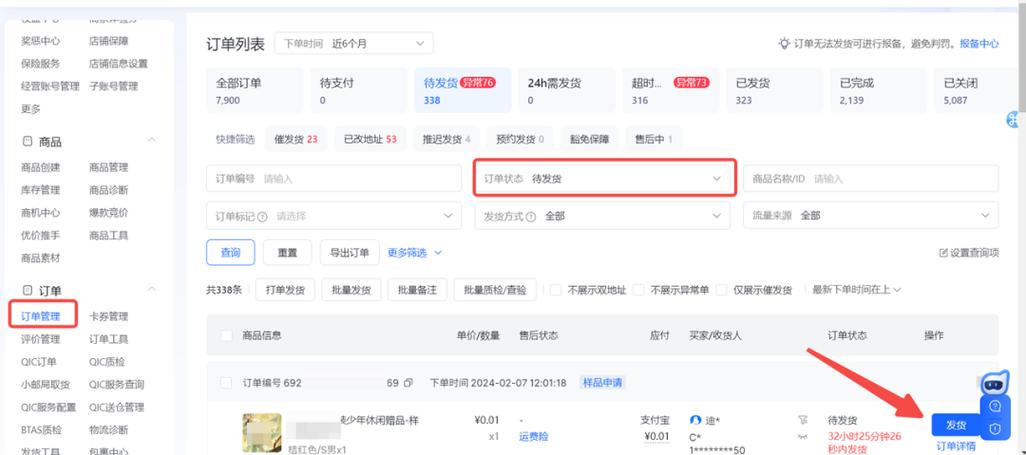The width and height of the screenshot is (1026, 455).
Task: Click the floating blue icon at right edge
Action: pos(1014,120)
